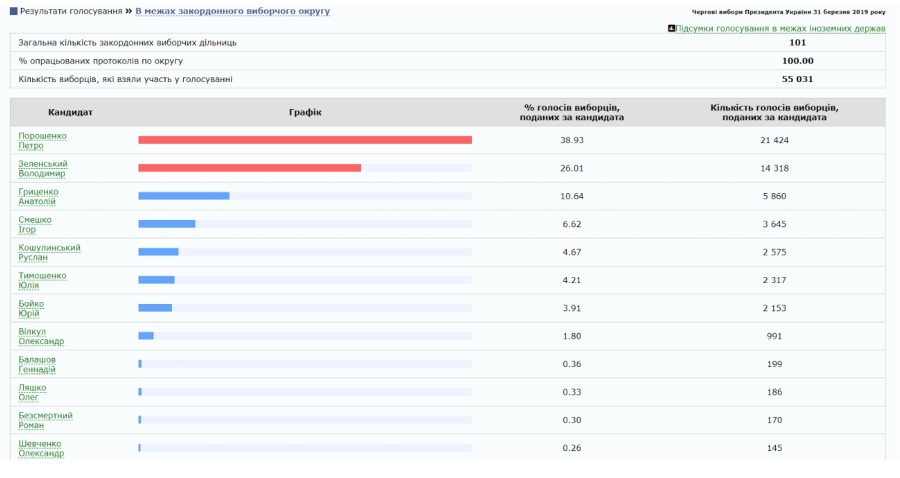Select Безсмертний Роман candidate link
Image resolution: width=900 pixels, height=478 pixels.
(x=45, y=420)
